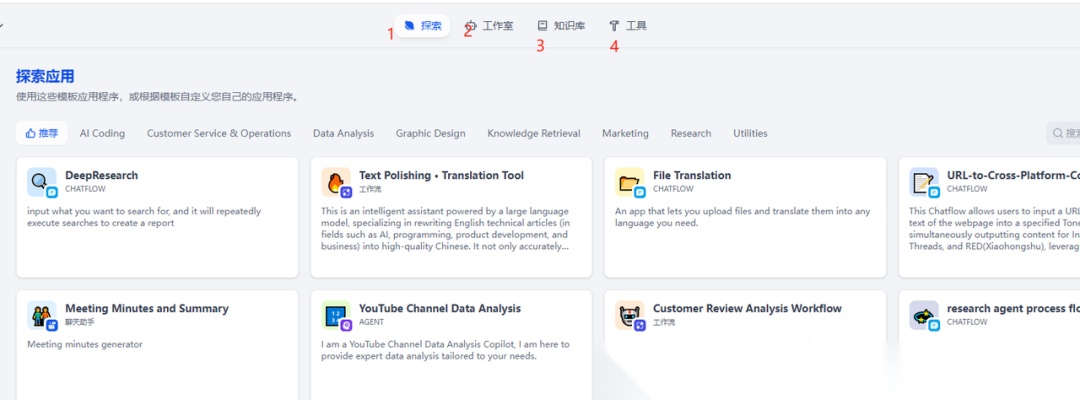Filter by Customer Service & Operations
Screen dimensions: 1080x400
[219, 134]
